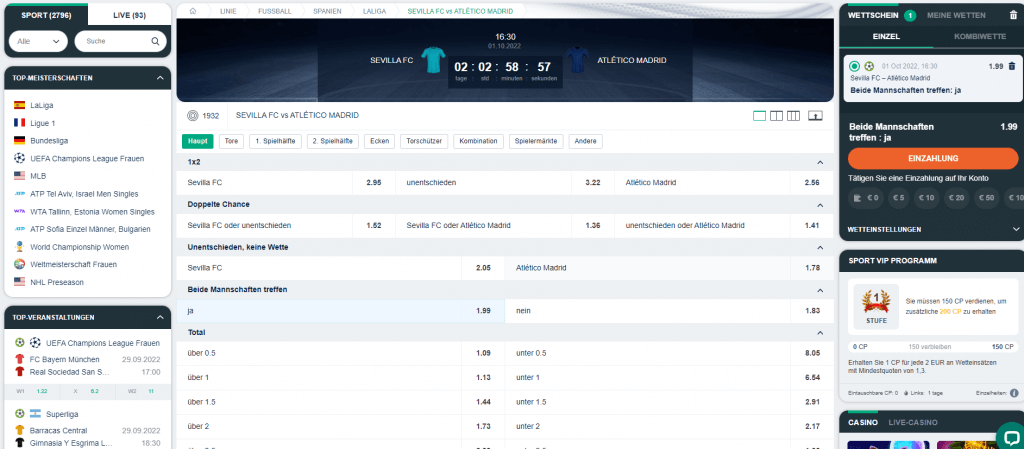Click the Germany flag next to Bundesliga

click(x=19, y=140)
